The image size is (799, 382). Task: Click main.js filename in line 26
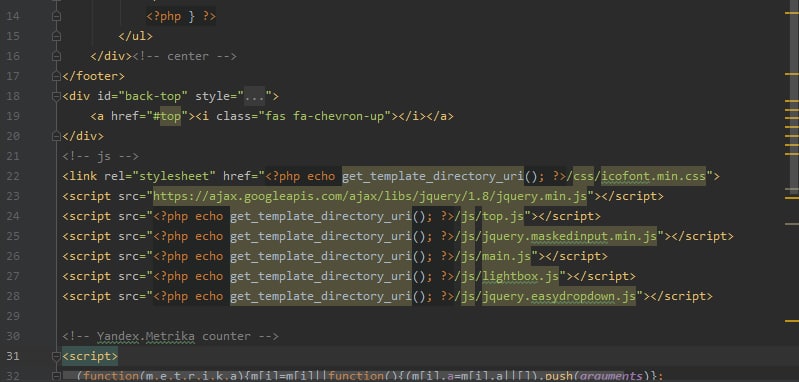click(x=507, y=256)
